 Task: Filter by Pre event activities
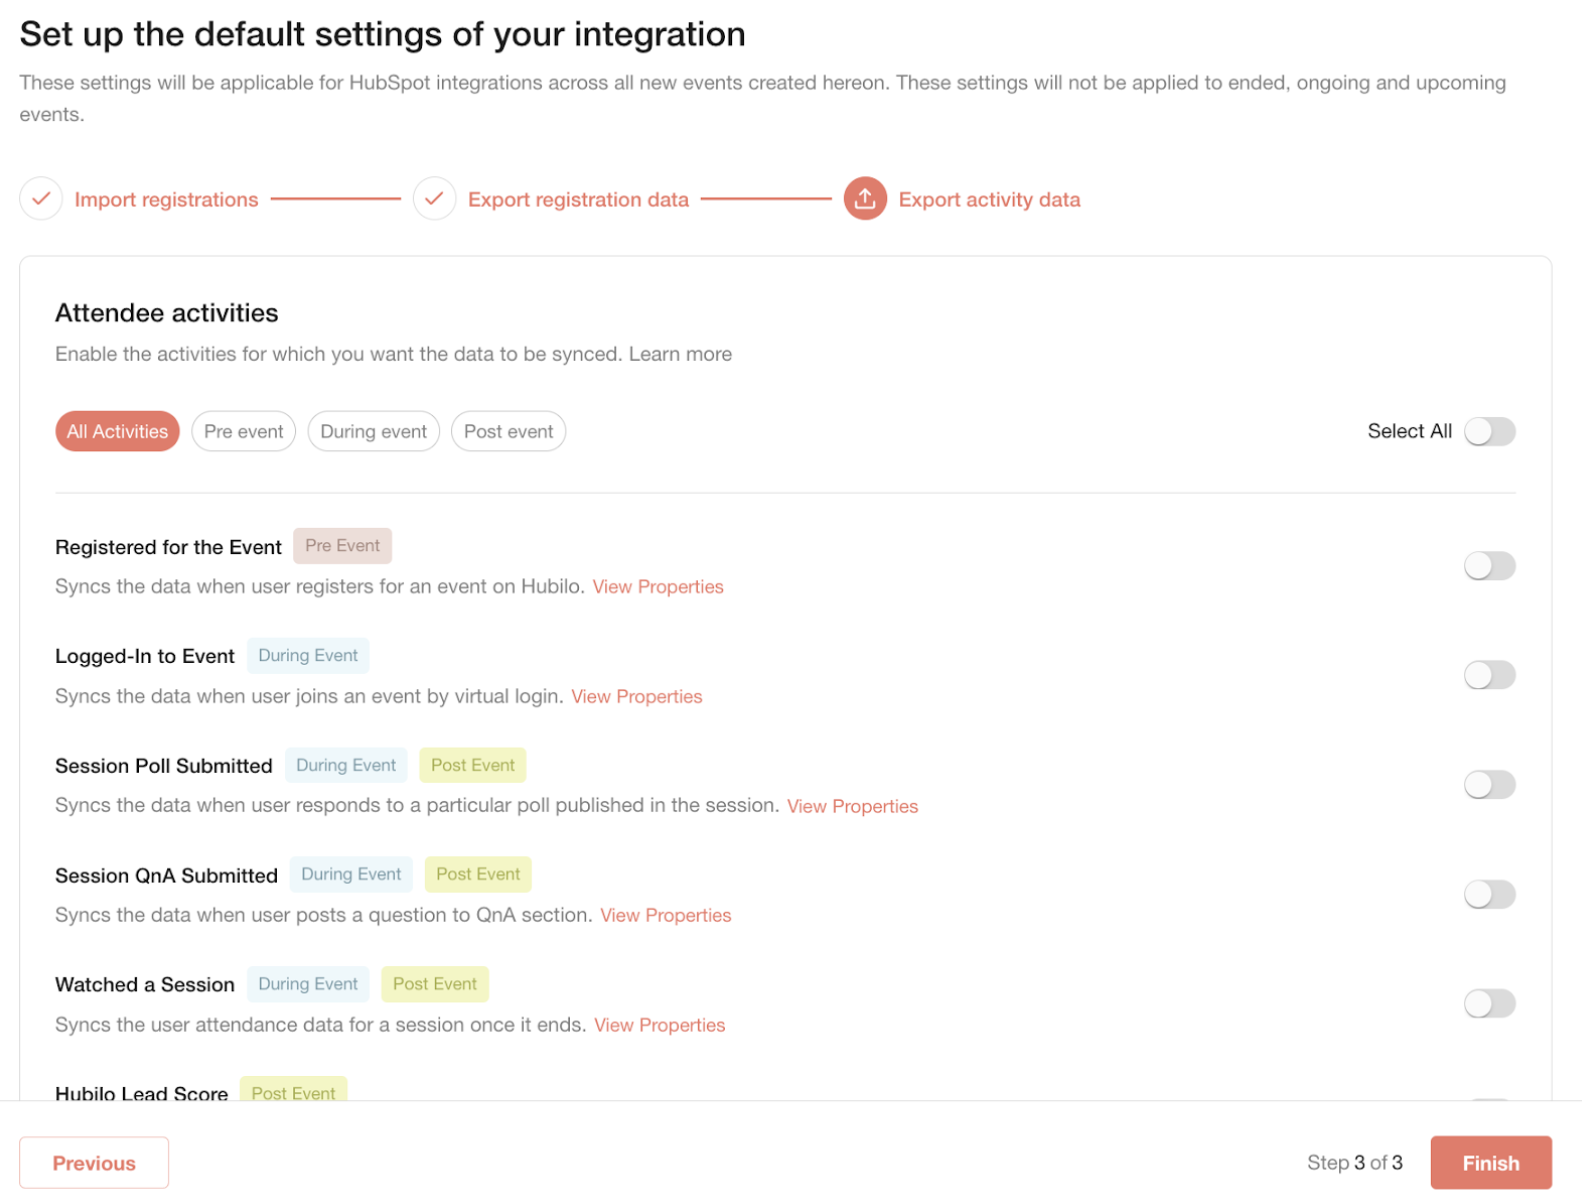243,431
